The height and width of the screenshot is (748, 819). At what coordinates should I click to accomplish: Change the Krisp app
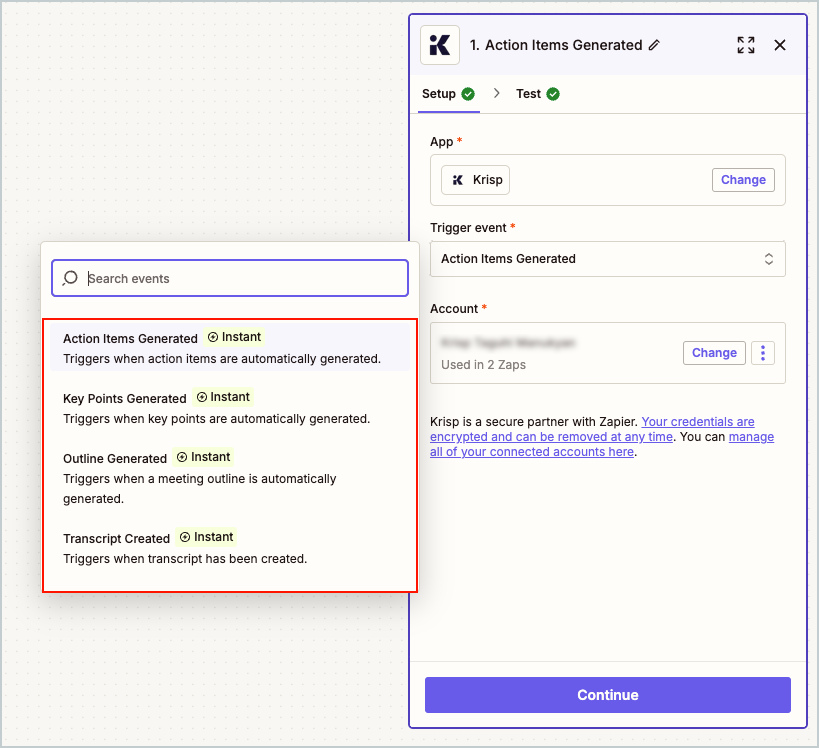[743, 180]
